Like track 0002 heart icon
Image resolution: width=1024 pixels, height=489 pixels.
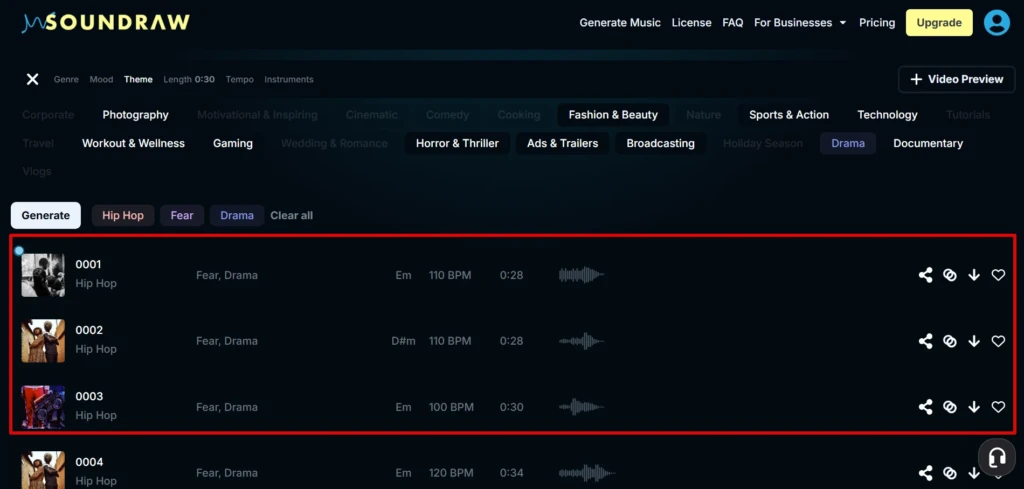pyautogui.click(x=998, y=341)
